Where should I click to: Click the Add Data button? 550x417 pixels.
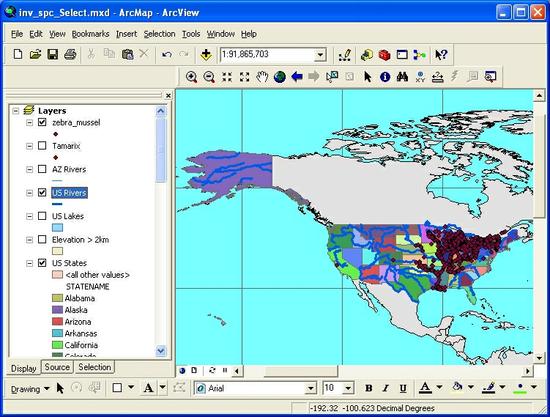click(206, 55)
